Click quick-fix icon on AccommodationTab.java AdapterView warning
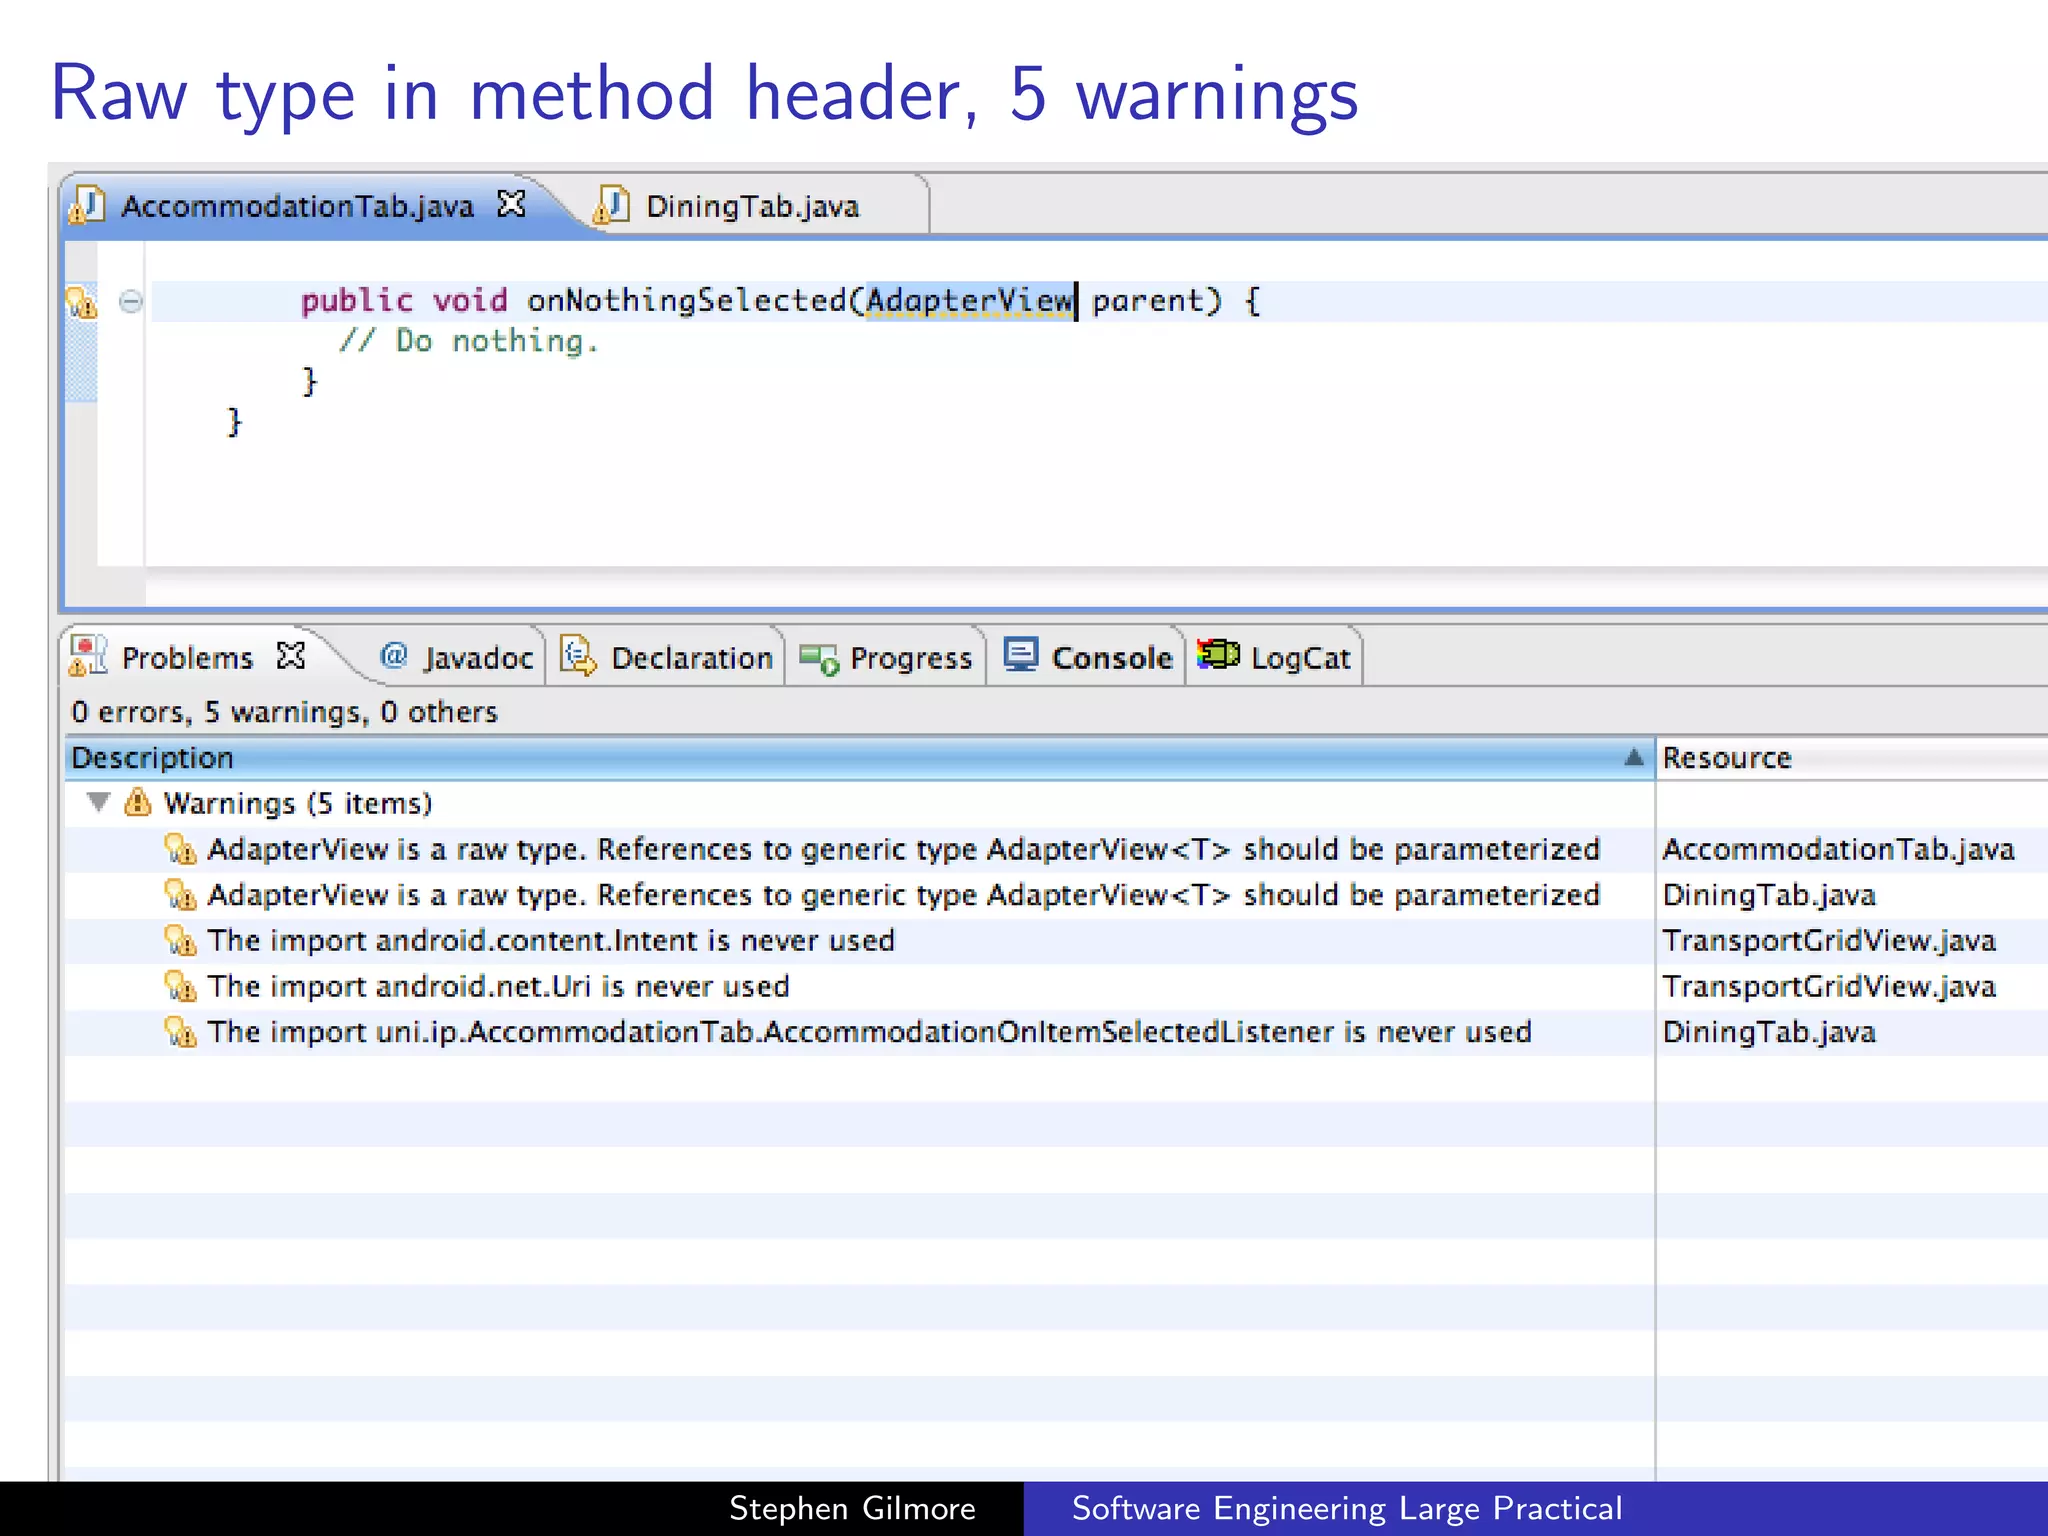The width and height of the screenshot is (2048, 1536). (x=181, y=850)
